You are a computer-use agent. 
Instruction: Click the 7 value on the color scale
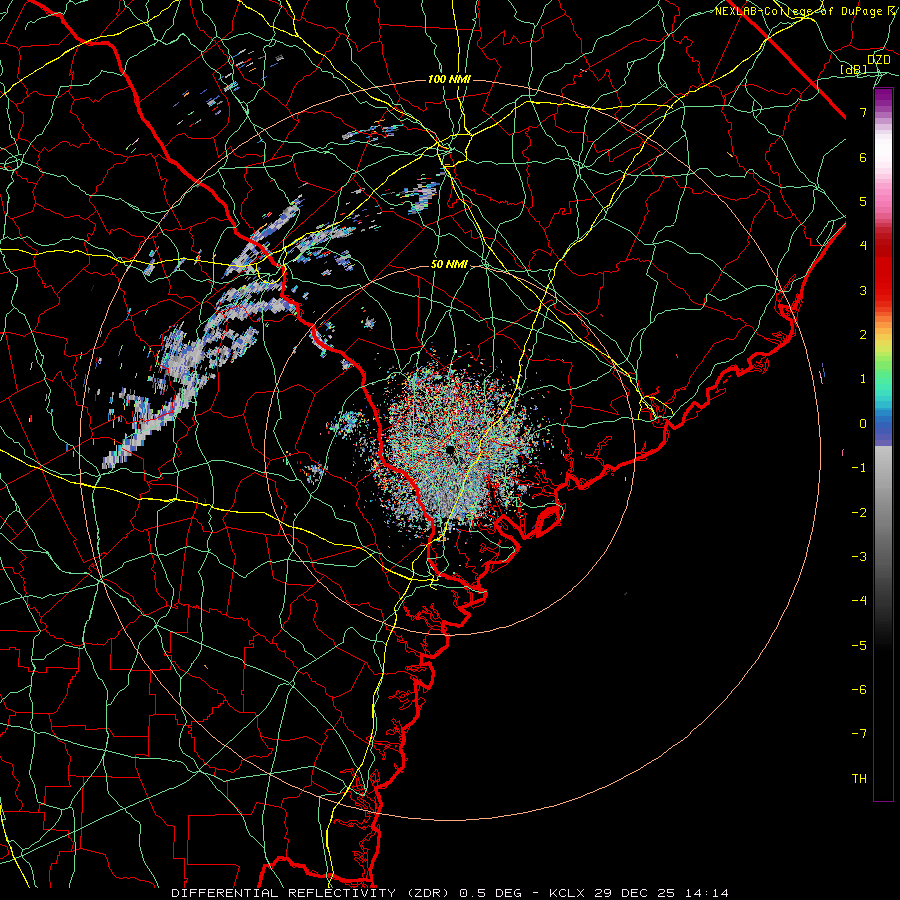tap(863, 112)
